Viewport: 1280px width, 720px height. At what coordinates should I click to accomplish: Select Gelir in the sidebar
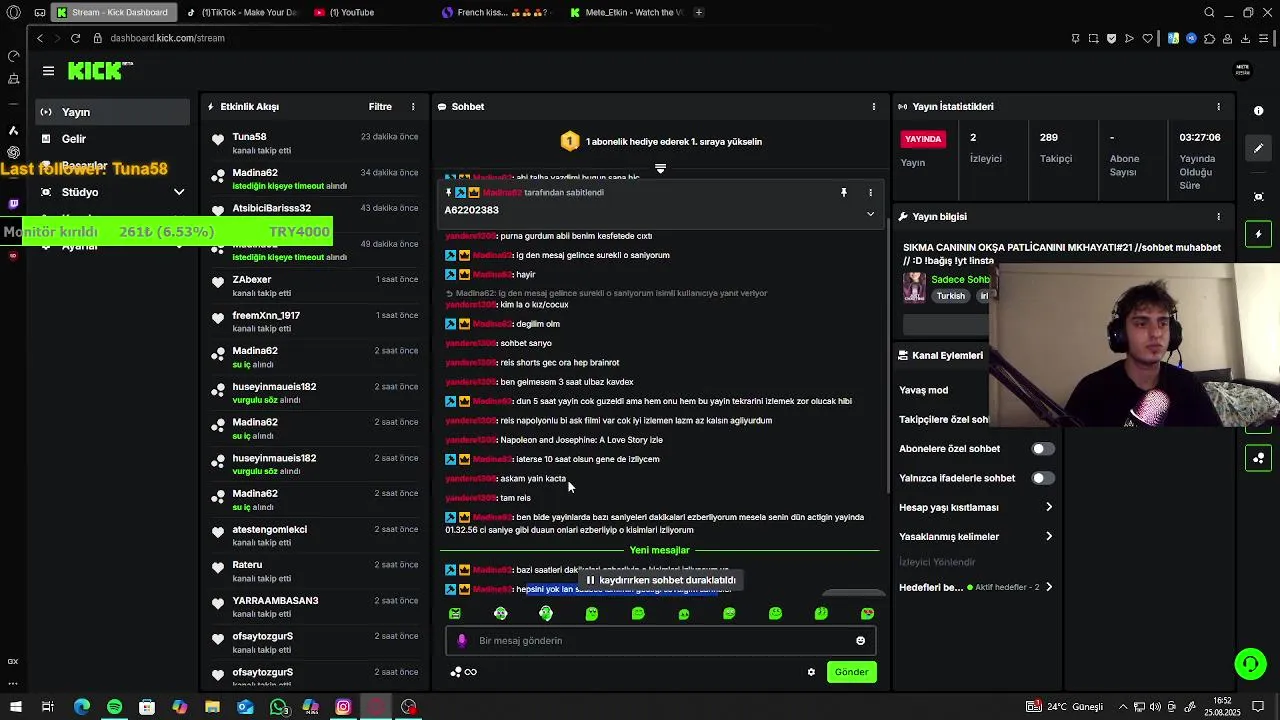(x=112, y=139)
